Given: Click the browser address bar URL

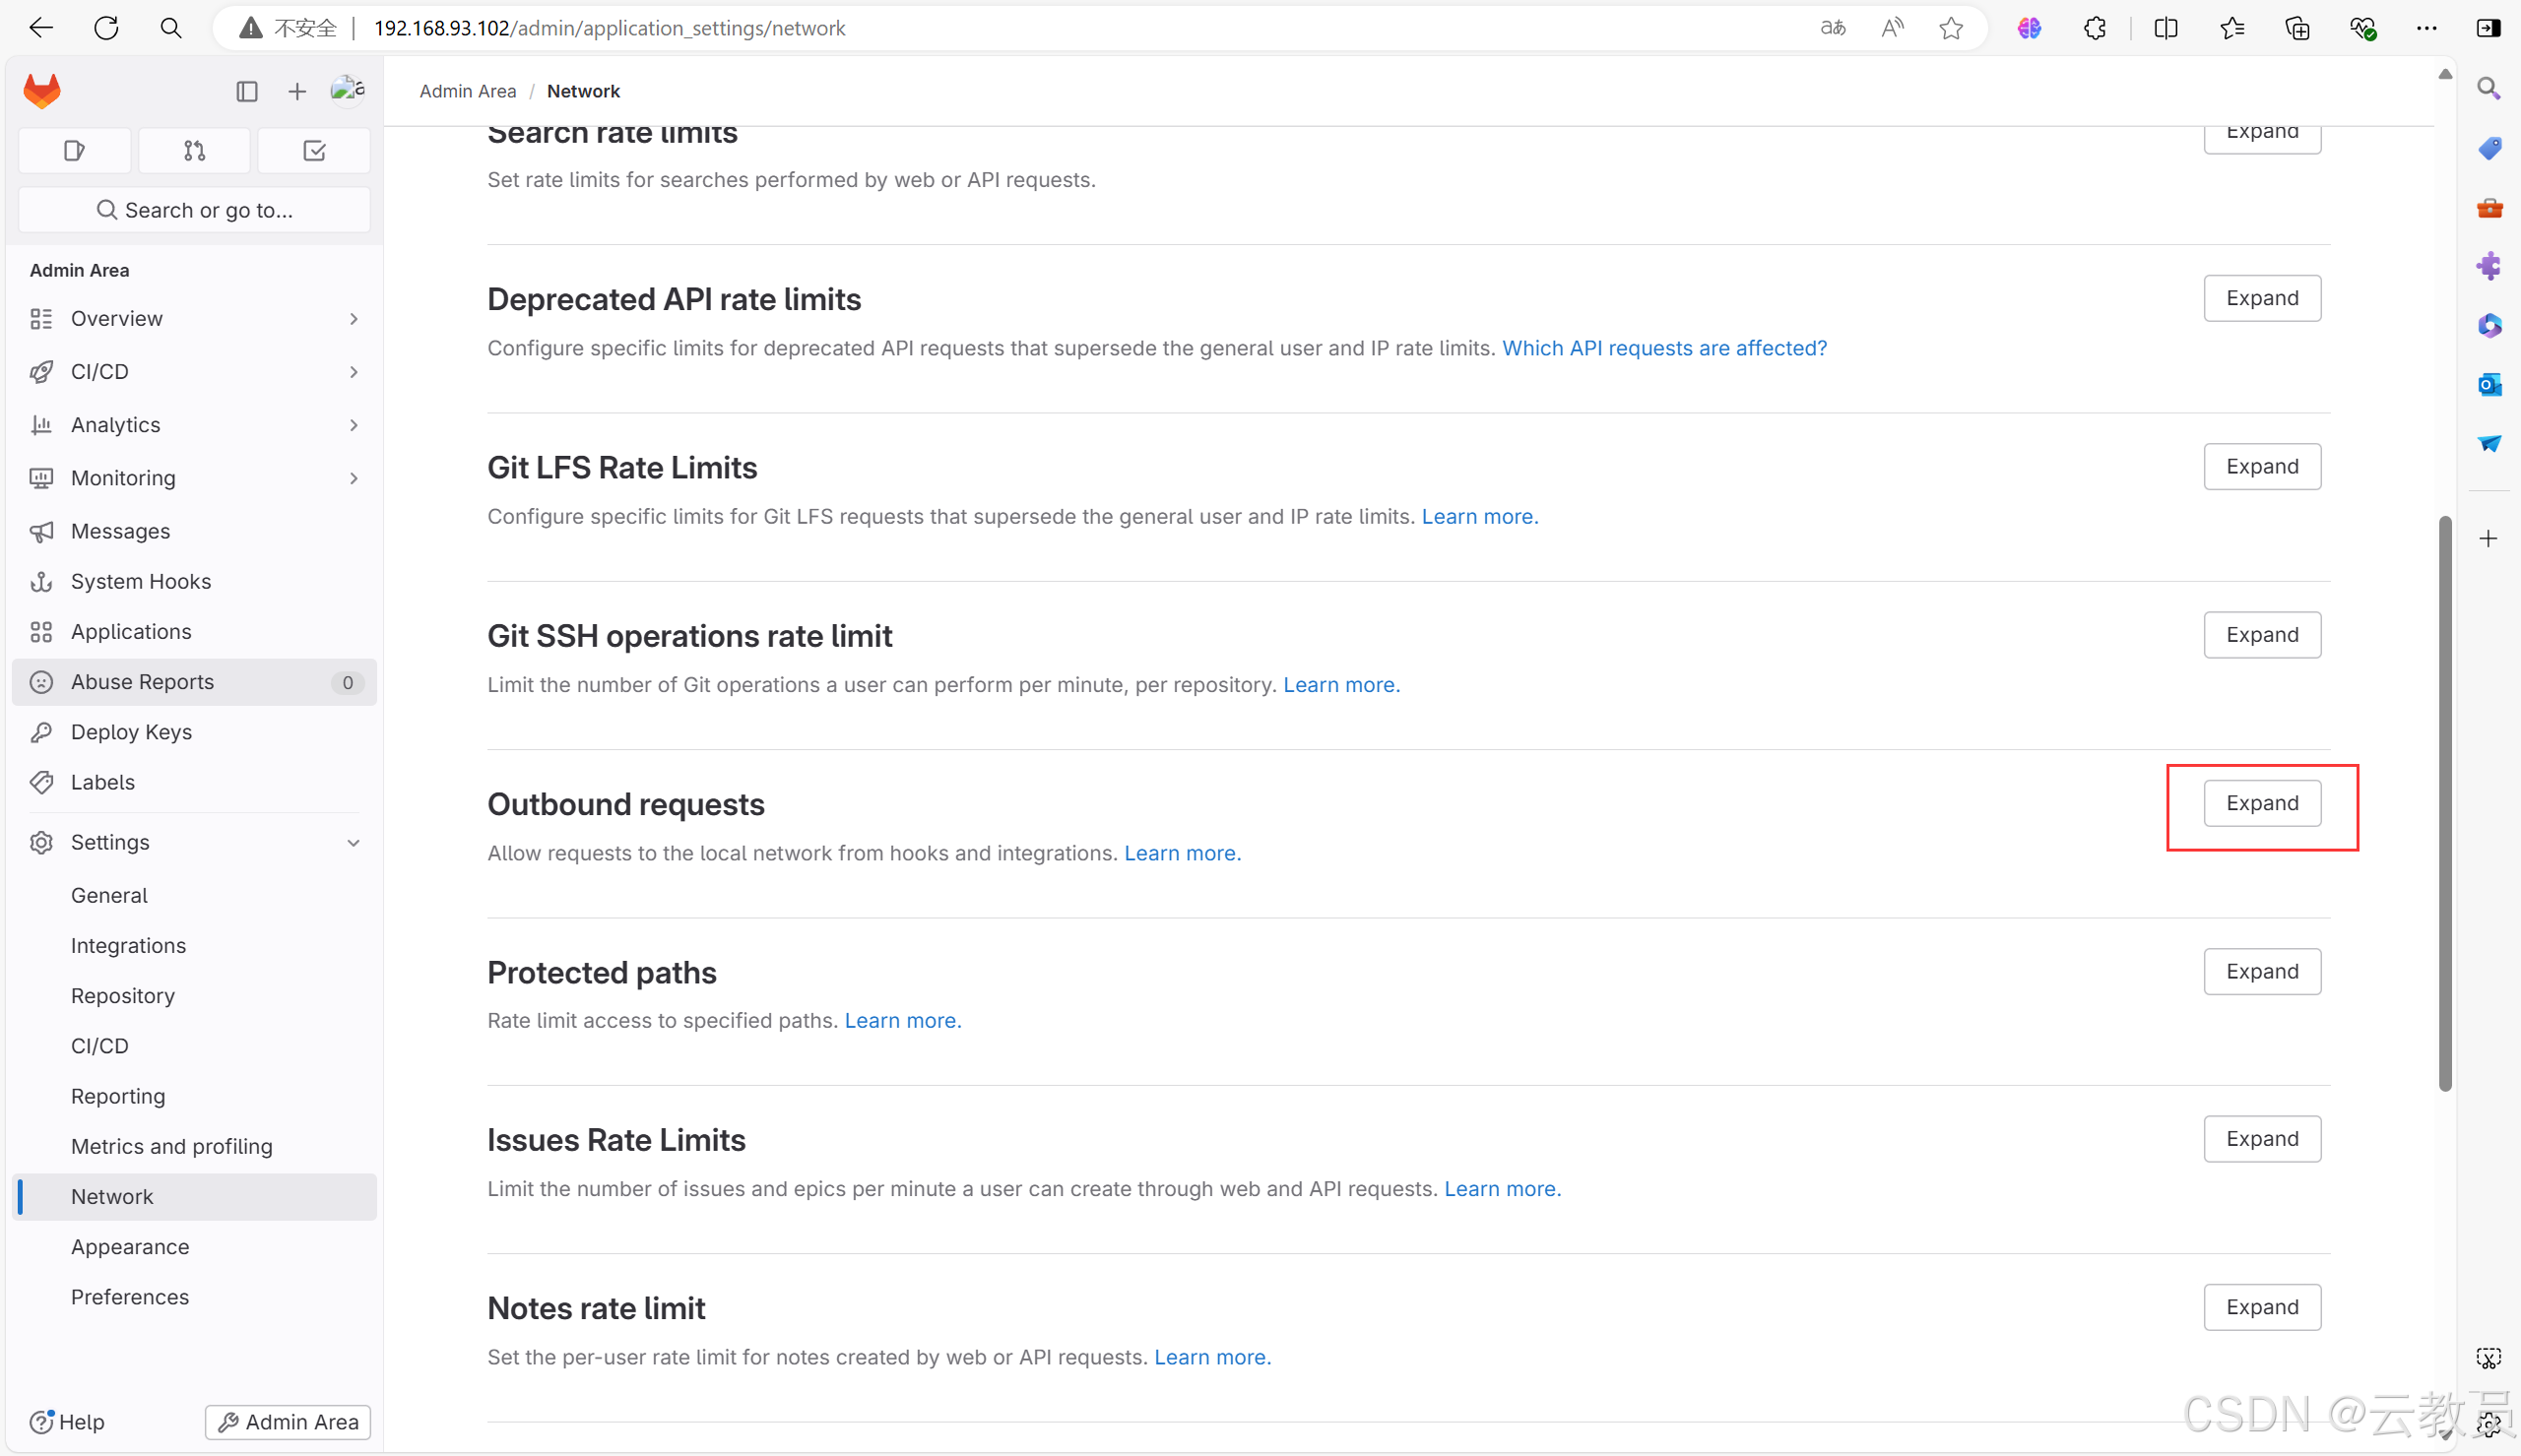Looking at the screenshot, I should click(610, 28).
